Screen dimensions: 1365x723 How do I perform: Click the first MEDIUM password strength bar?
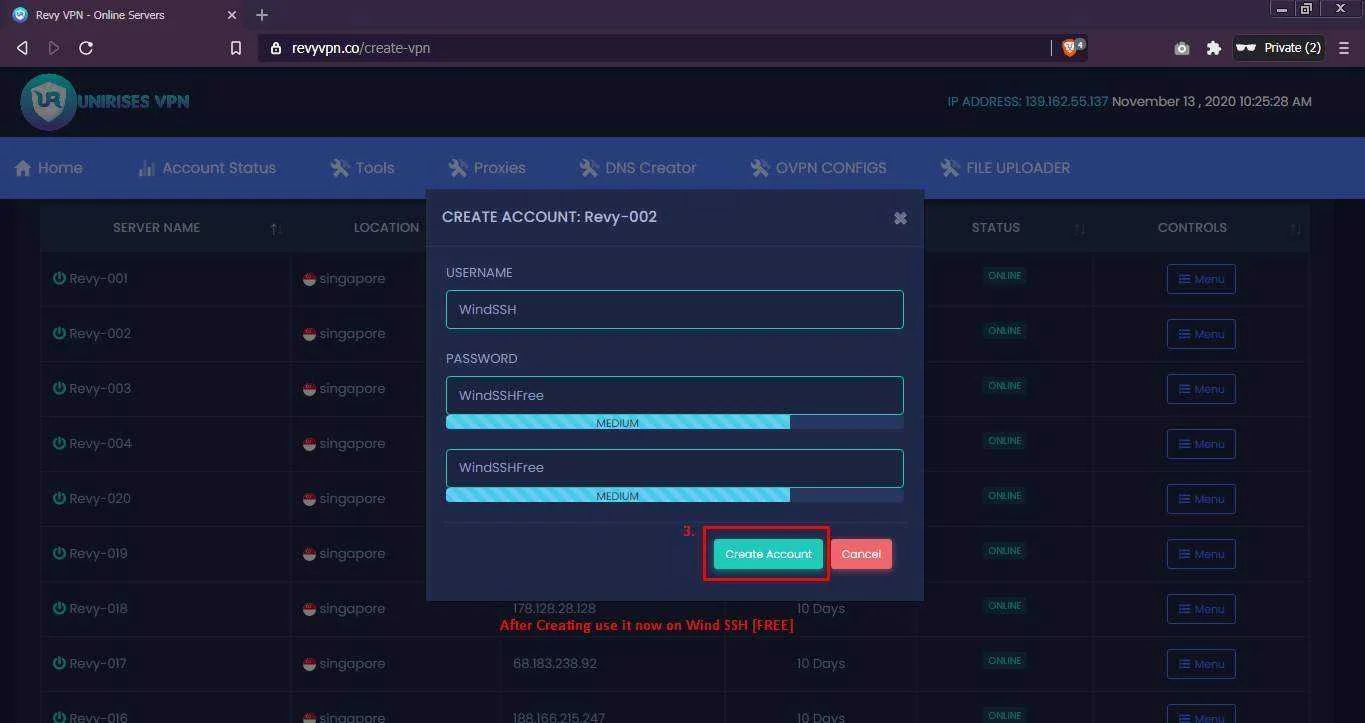[675, 423]
